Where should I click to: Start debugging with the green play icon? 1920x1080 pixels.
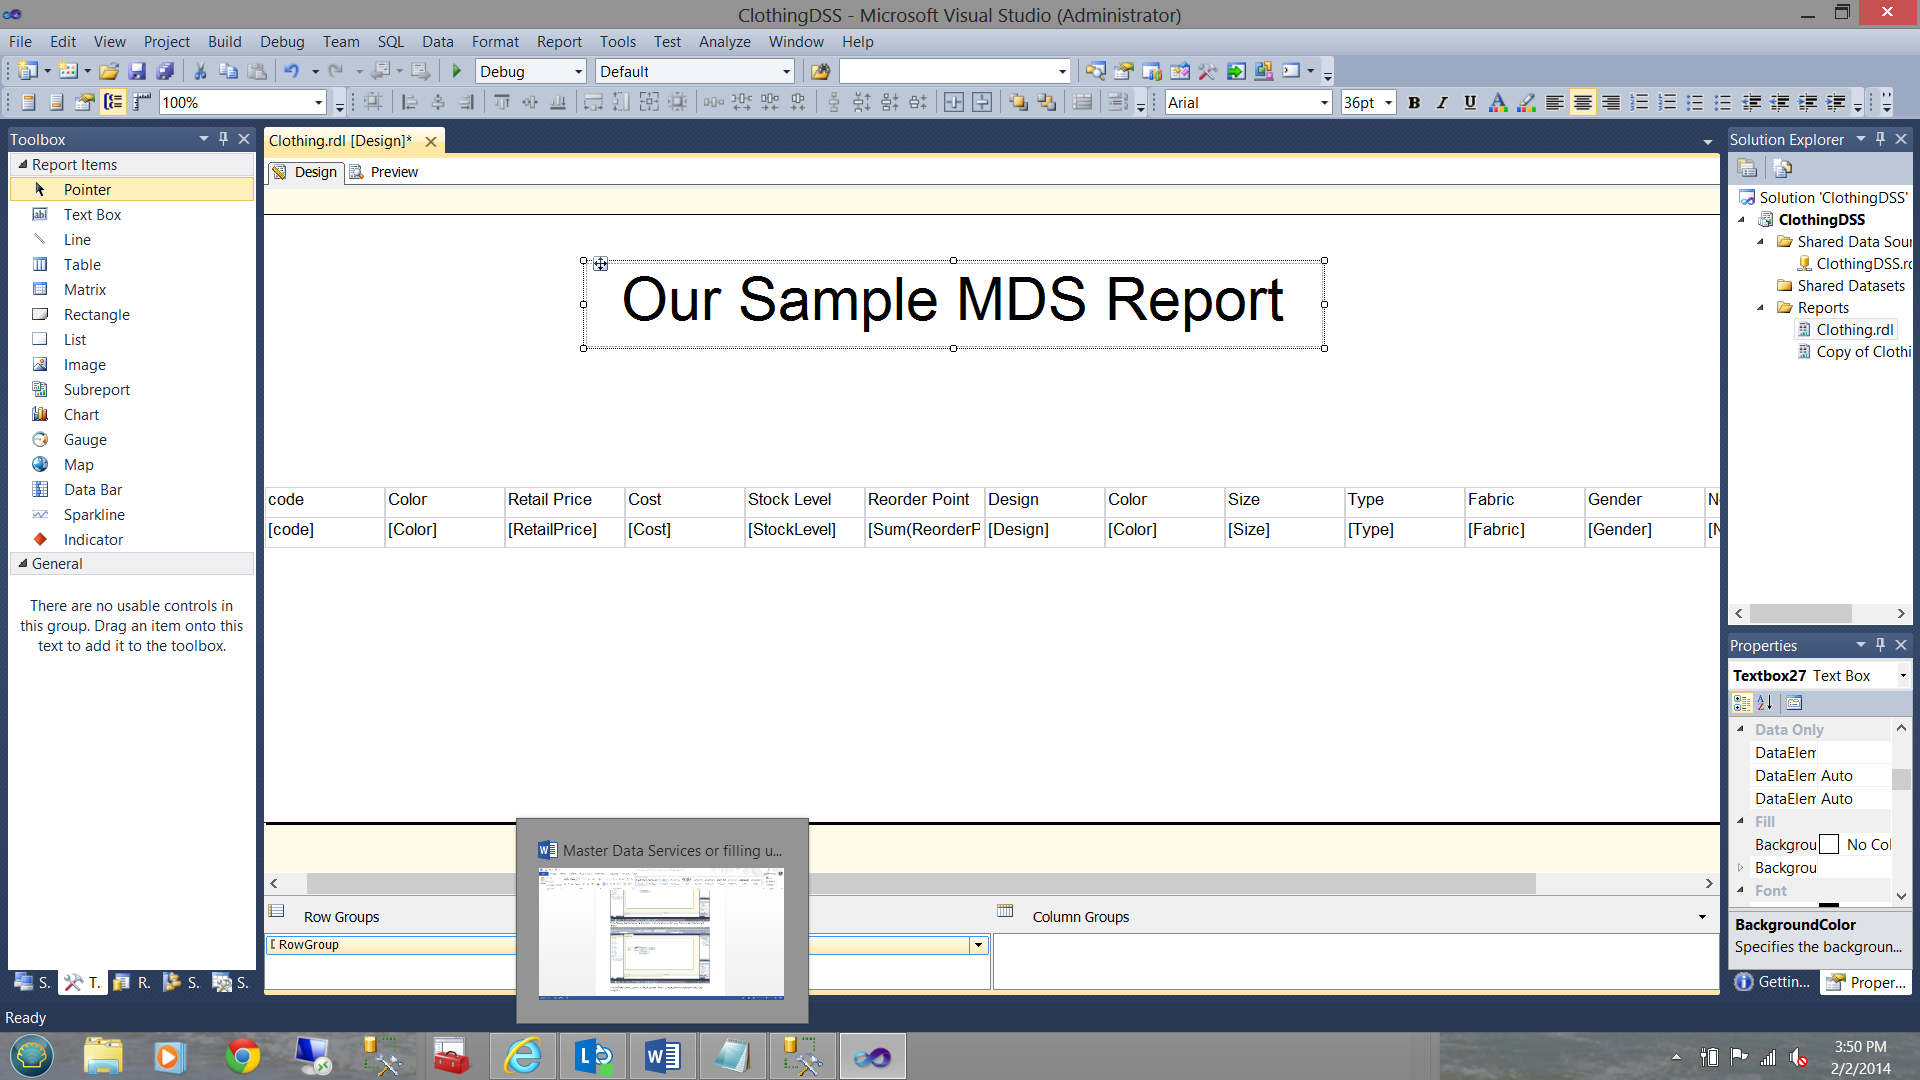click(x=457, y=71)
